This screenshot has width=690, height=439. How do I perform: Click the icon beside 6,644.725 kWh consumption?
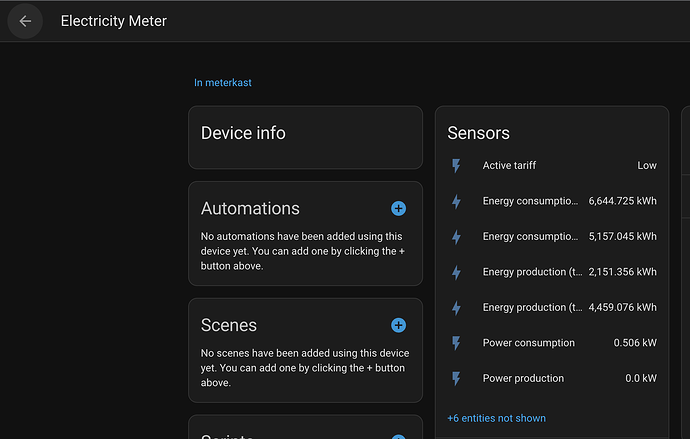(457, 201)
